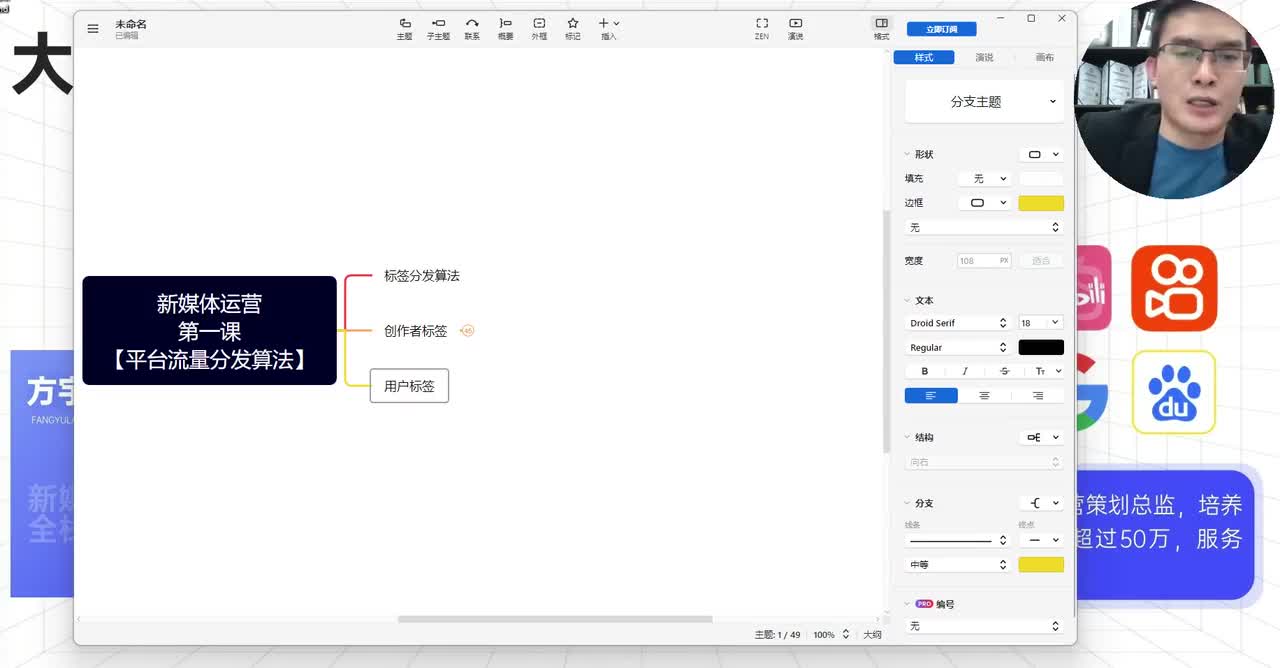The width and height of the screenshot is (1280, 668).
Task: Enter ZEN fullscreen mode
Action: [x=762, y=29]
